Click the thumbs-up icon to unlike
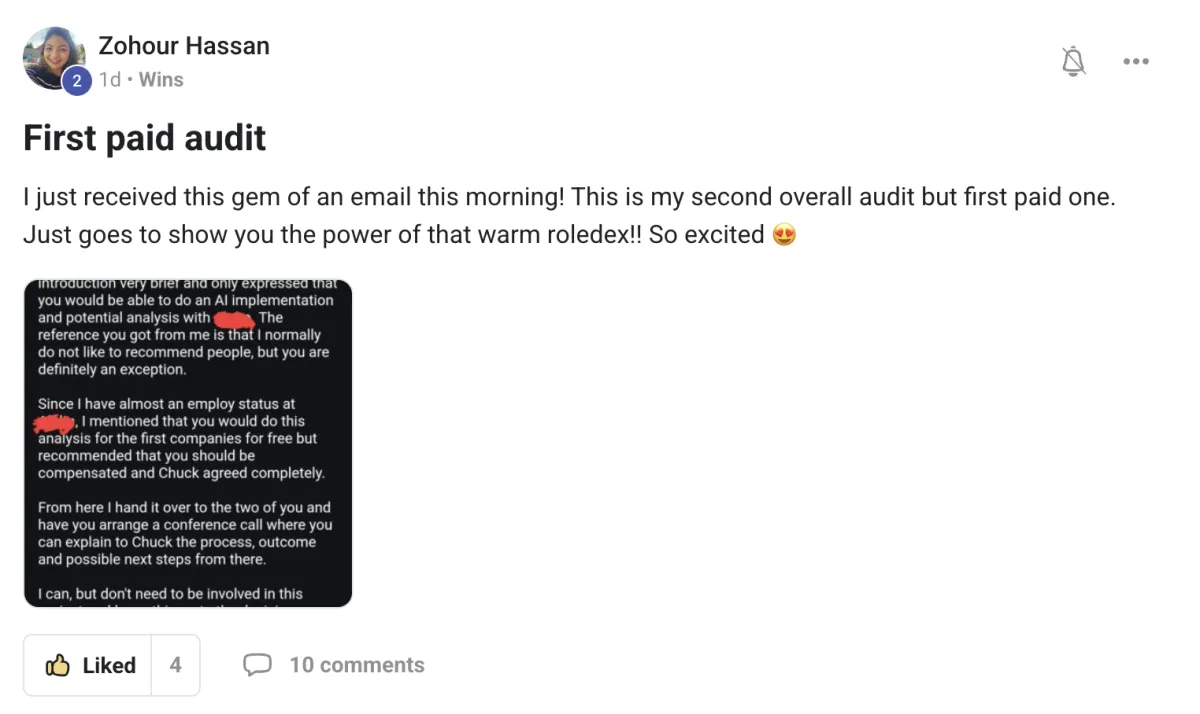Viewport: 1200px width, 714px height. (58, 665)
